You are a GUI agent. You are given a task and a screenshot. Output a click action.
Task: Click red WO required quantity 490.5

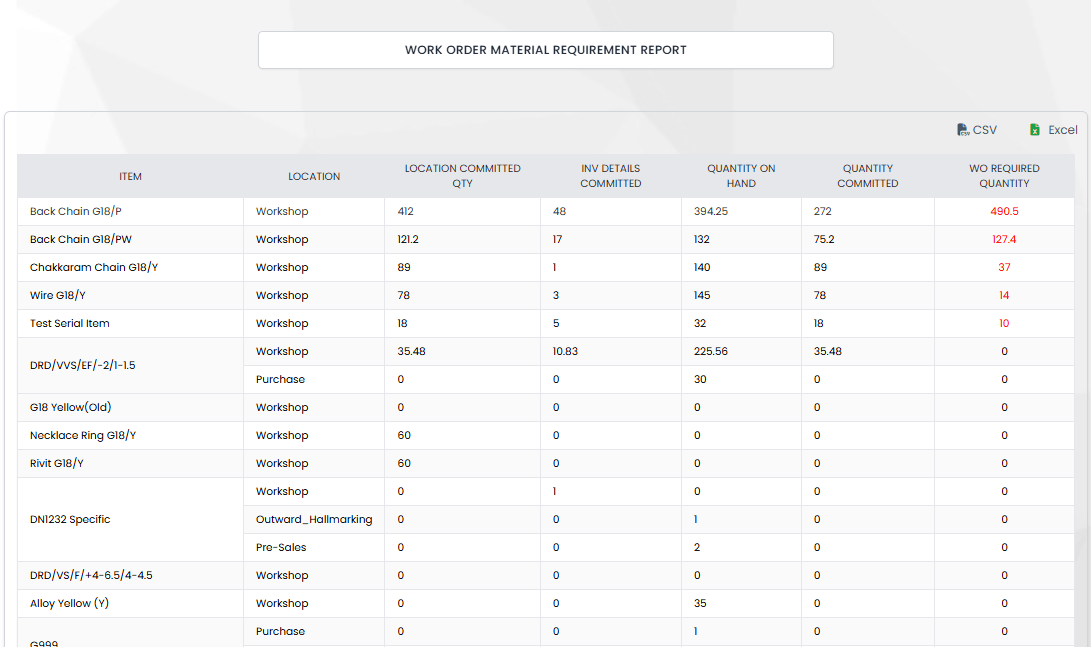1004,212
